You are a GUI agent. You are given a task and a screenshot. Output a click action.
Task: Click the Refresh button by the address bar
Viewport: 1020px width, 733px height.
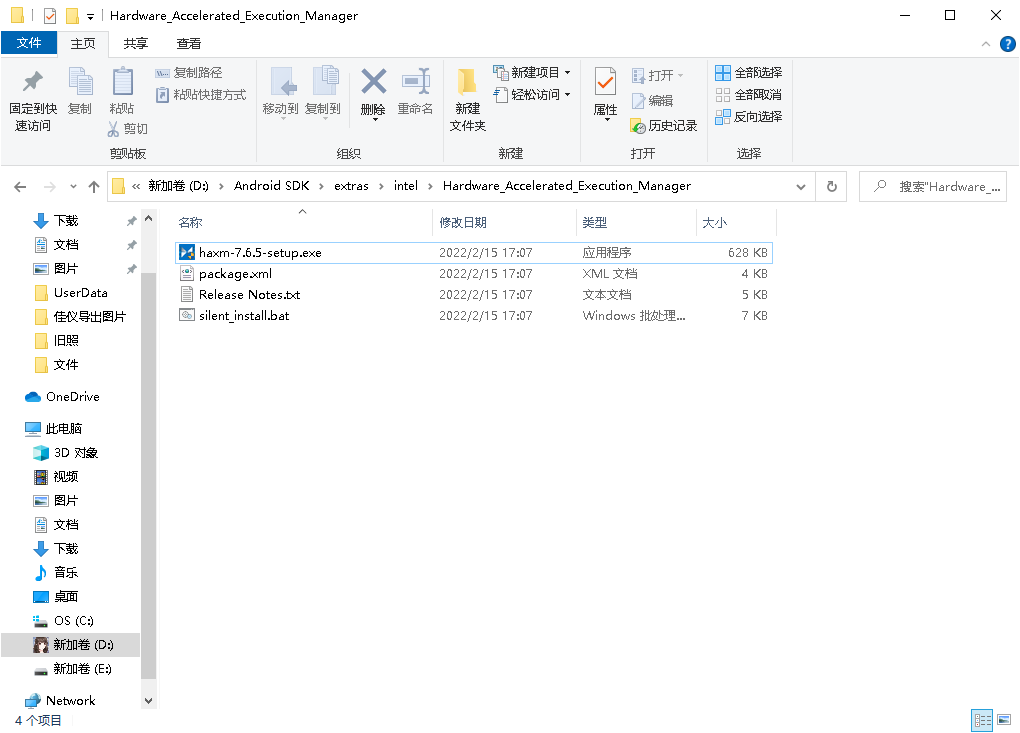[831, 187]
